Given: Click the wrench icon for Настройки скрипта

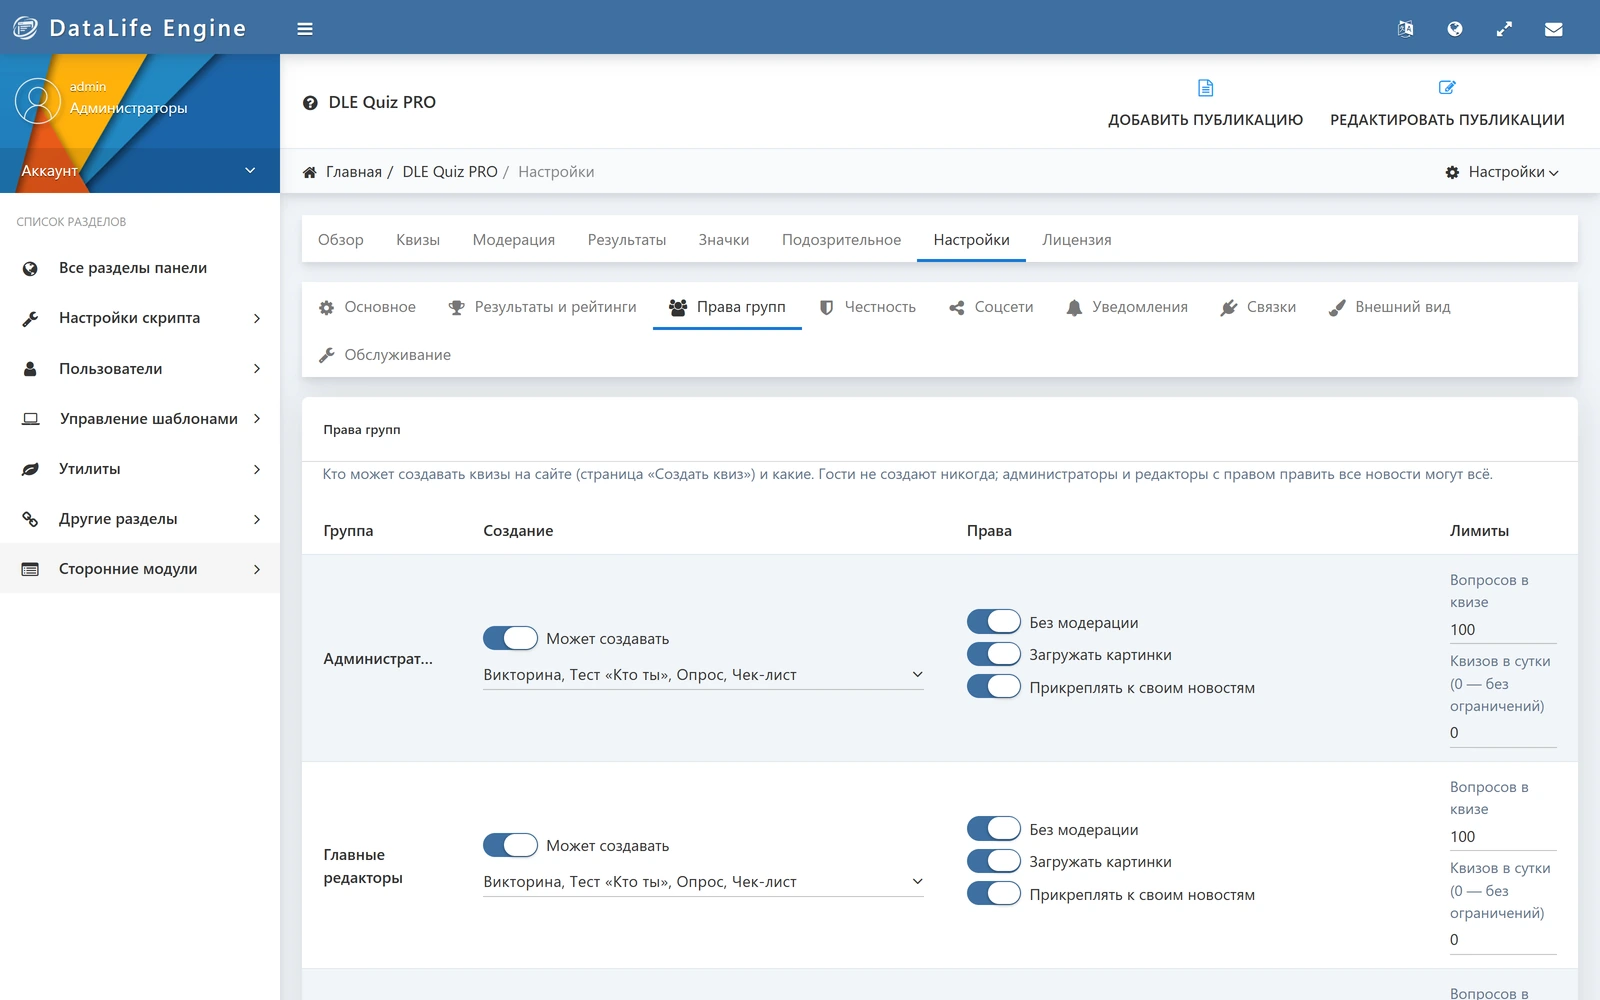Looking at the screenshot, I should pyautogui.click(x=30, y=318).
